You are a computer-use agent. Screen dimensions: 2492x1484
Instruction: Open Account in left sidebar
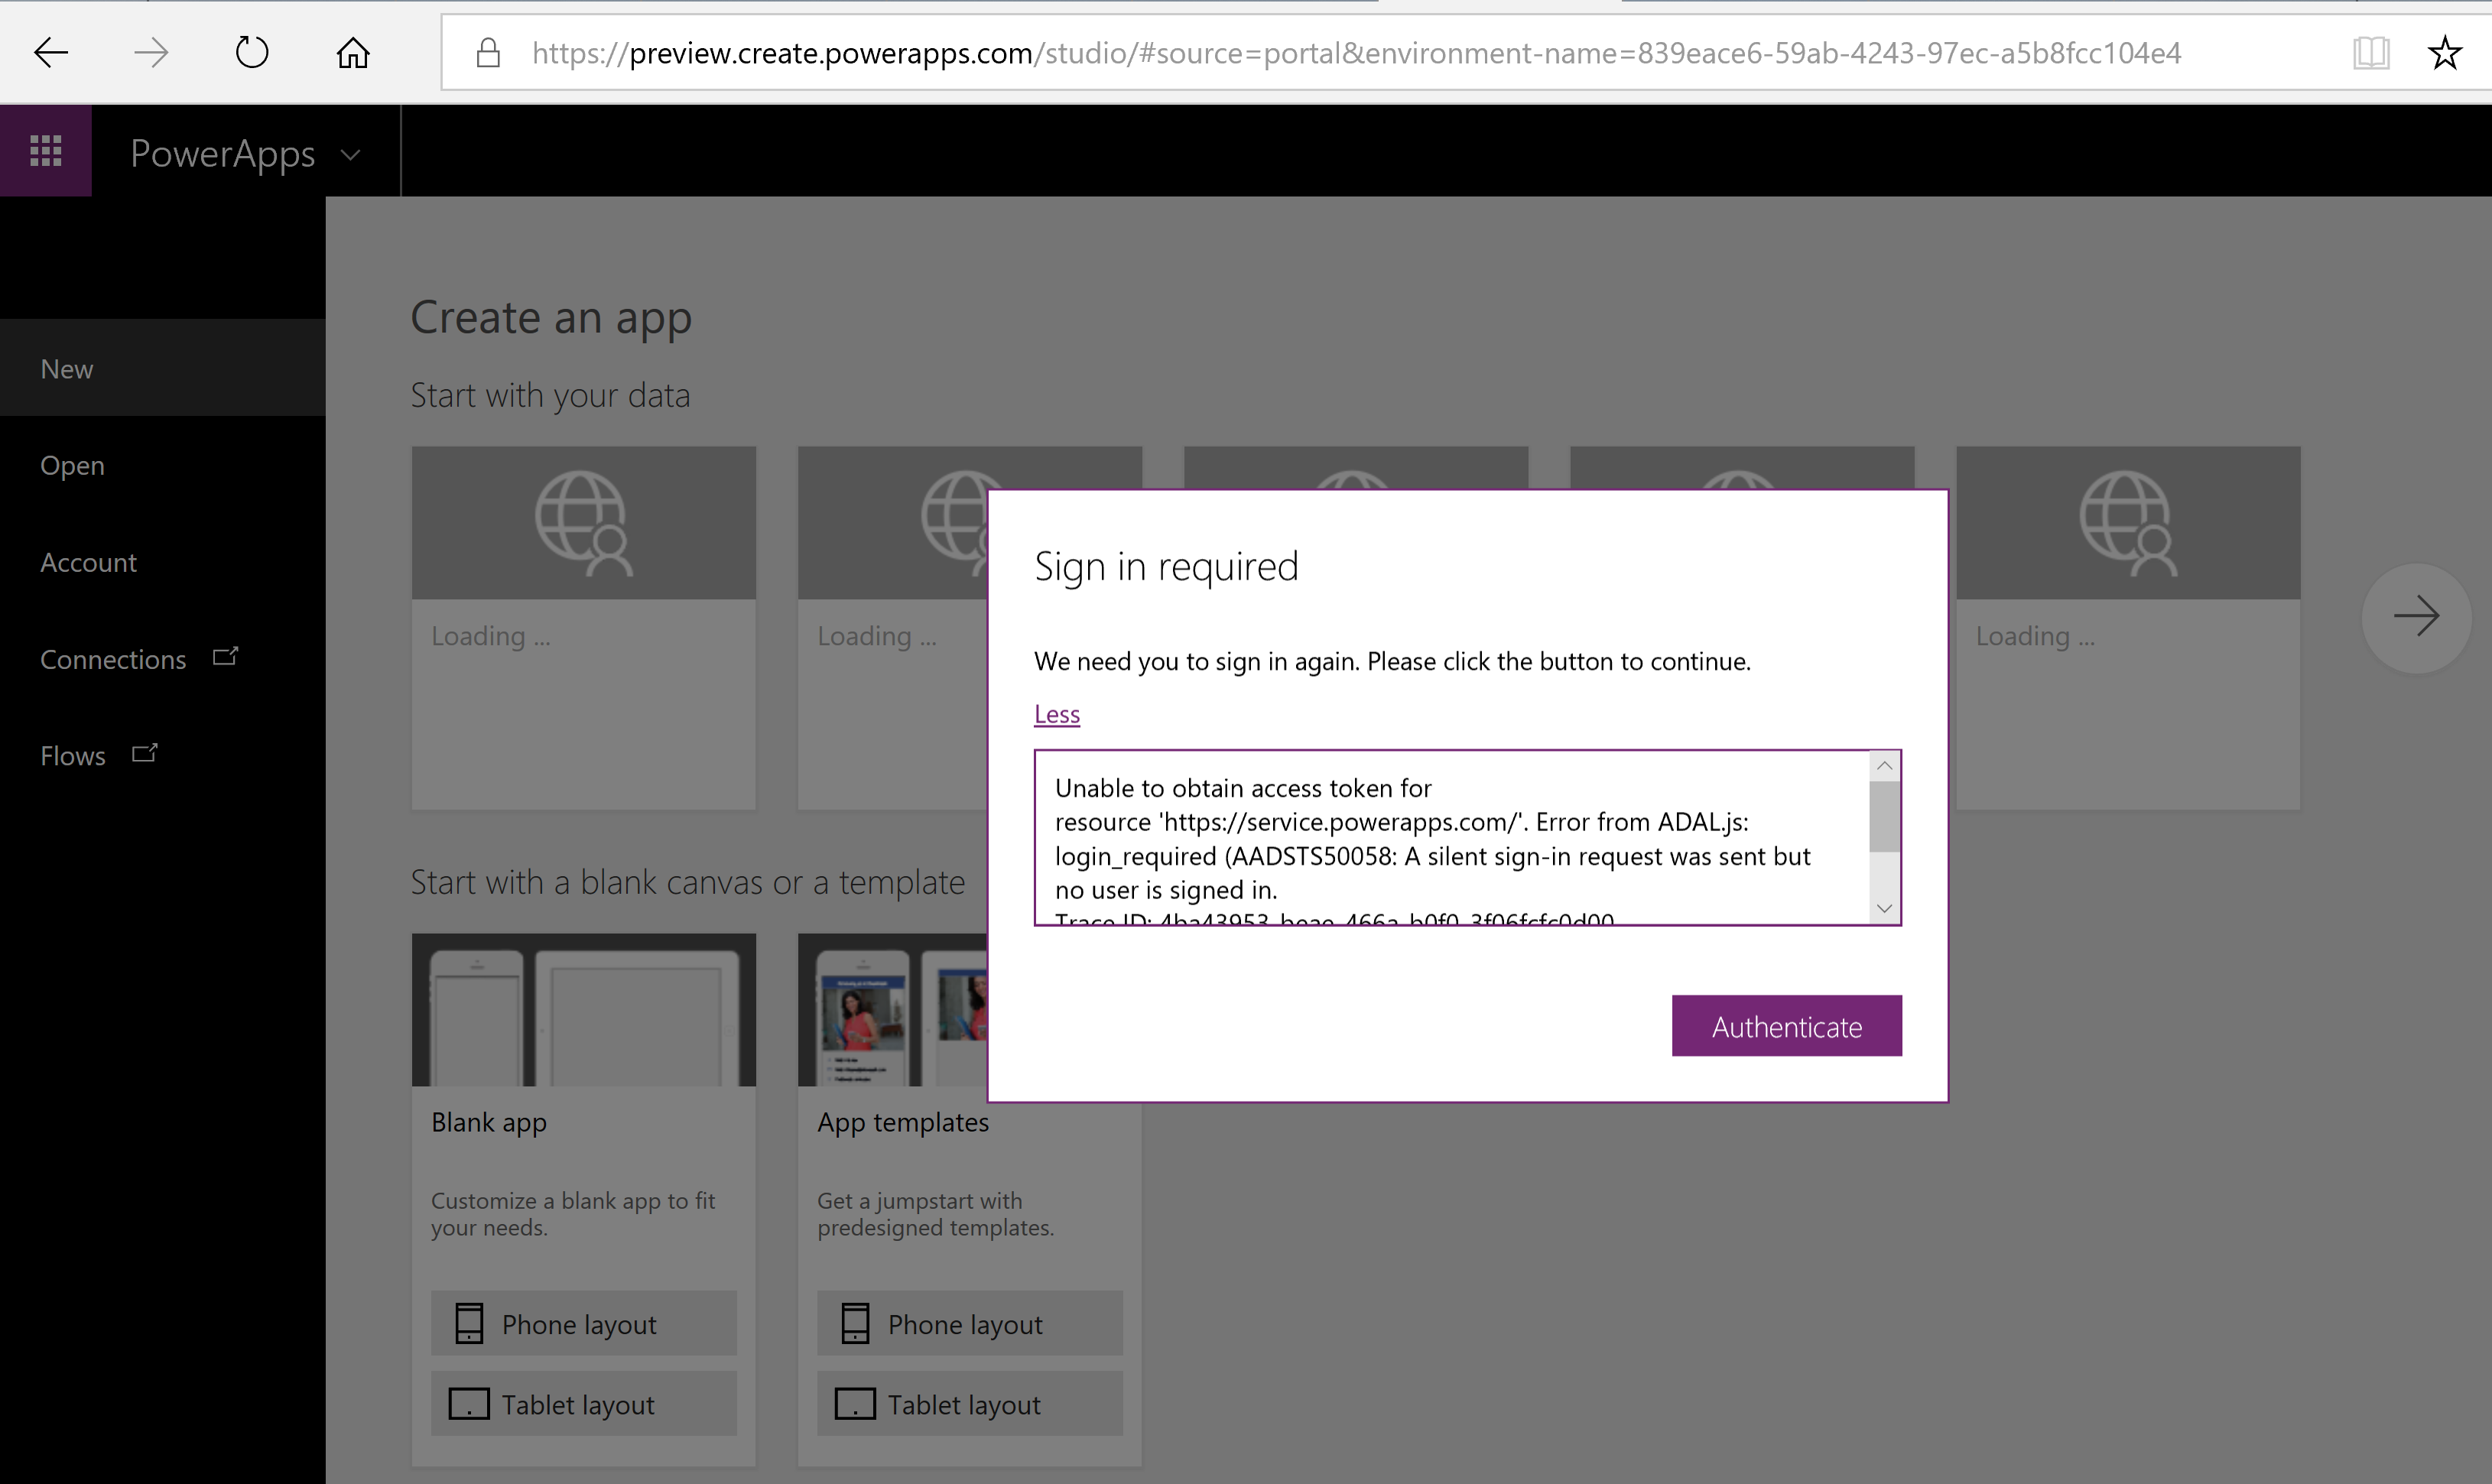coord(88,563)
